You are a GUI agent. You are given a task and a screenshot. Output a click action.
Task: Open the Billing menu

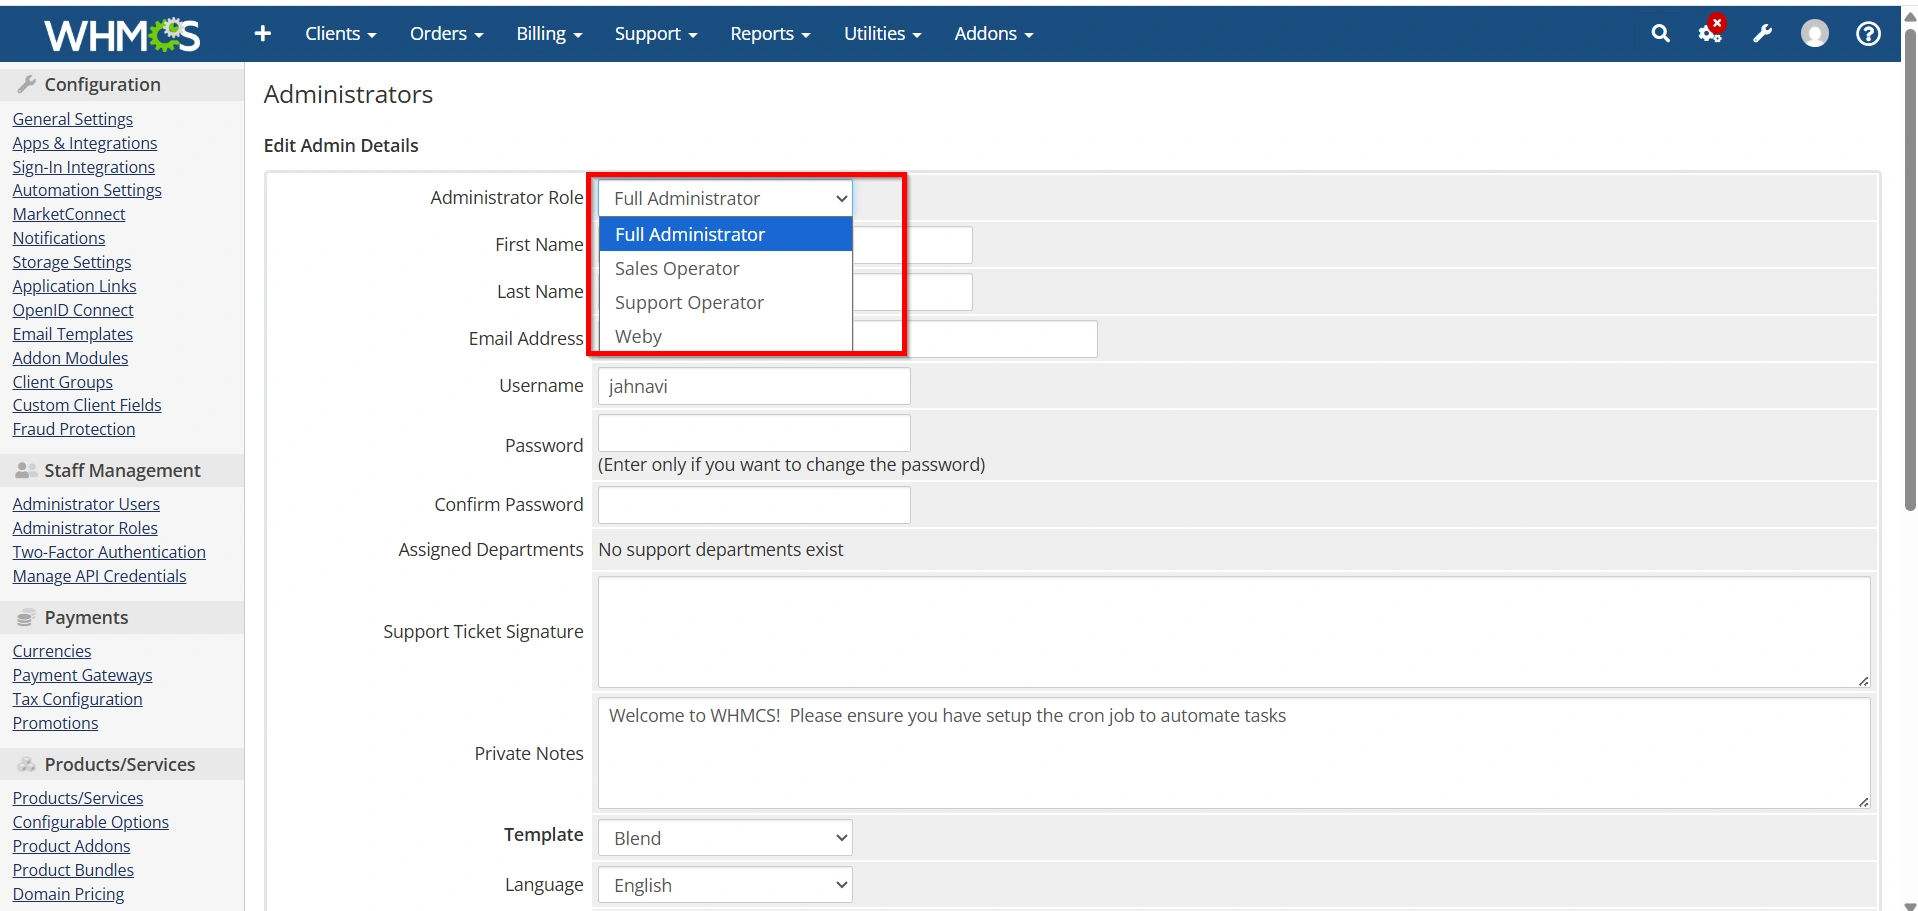[549, 34]
